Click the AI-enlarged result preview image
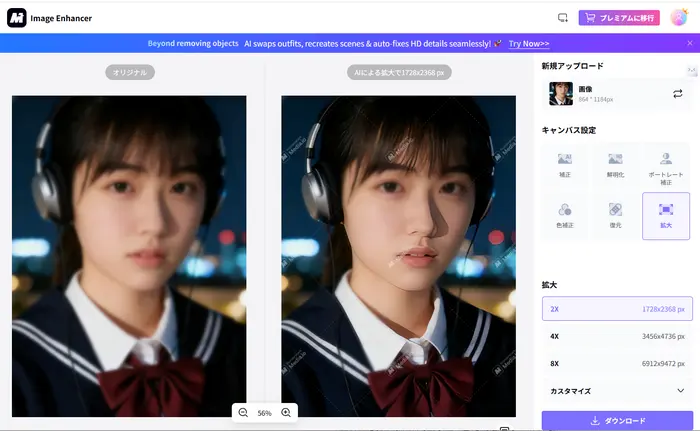The image size is (700, 431). point(398,256)
